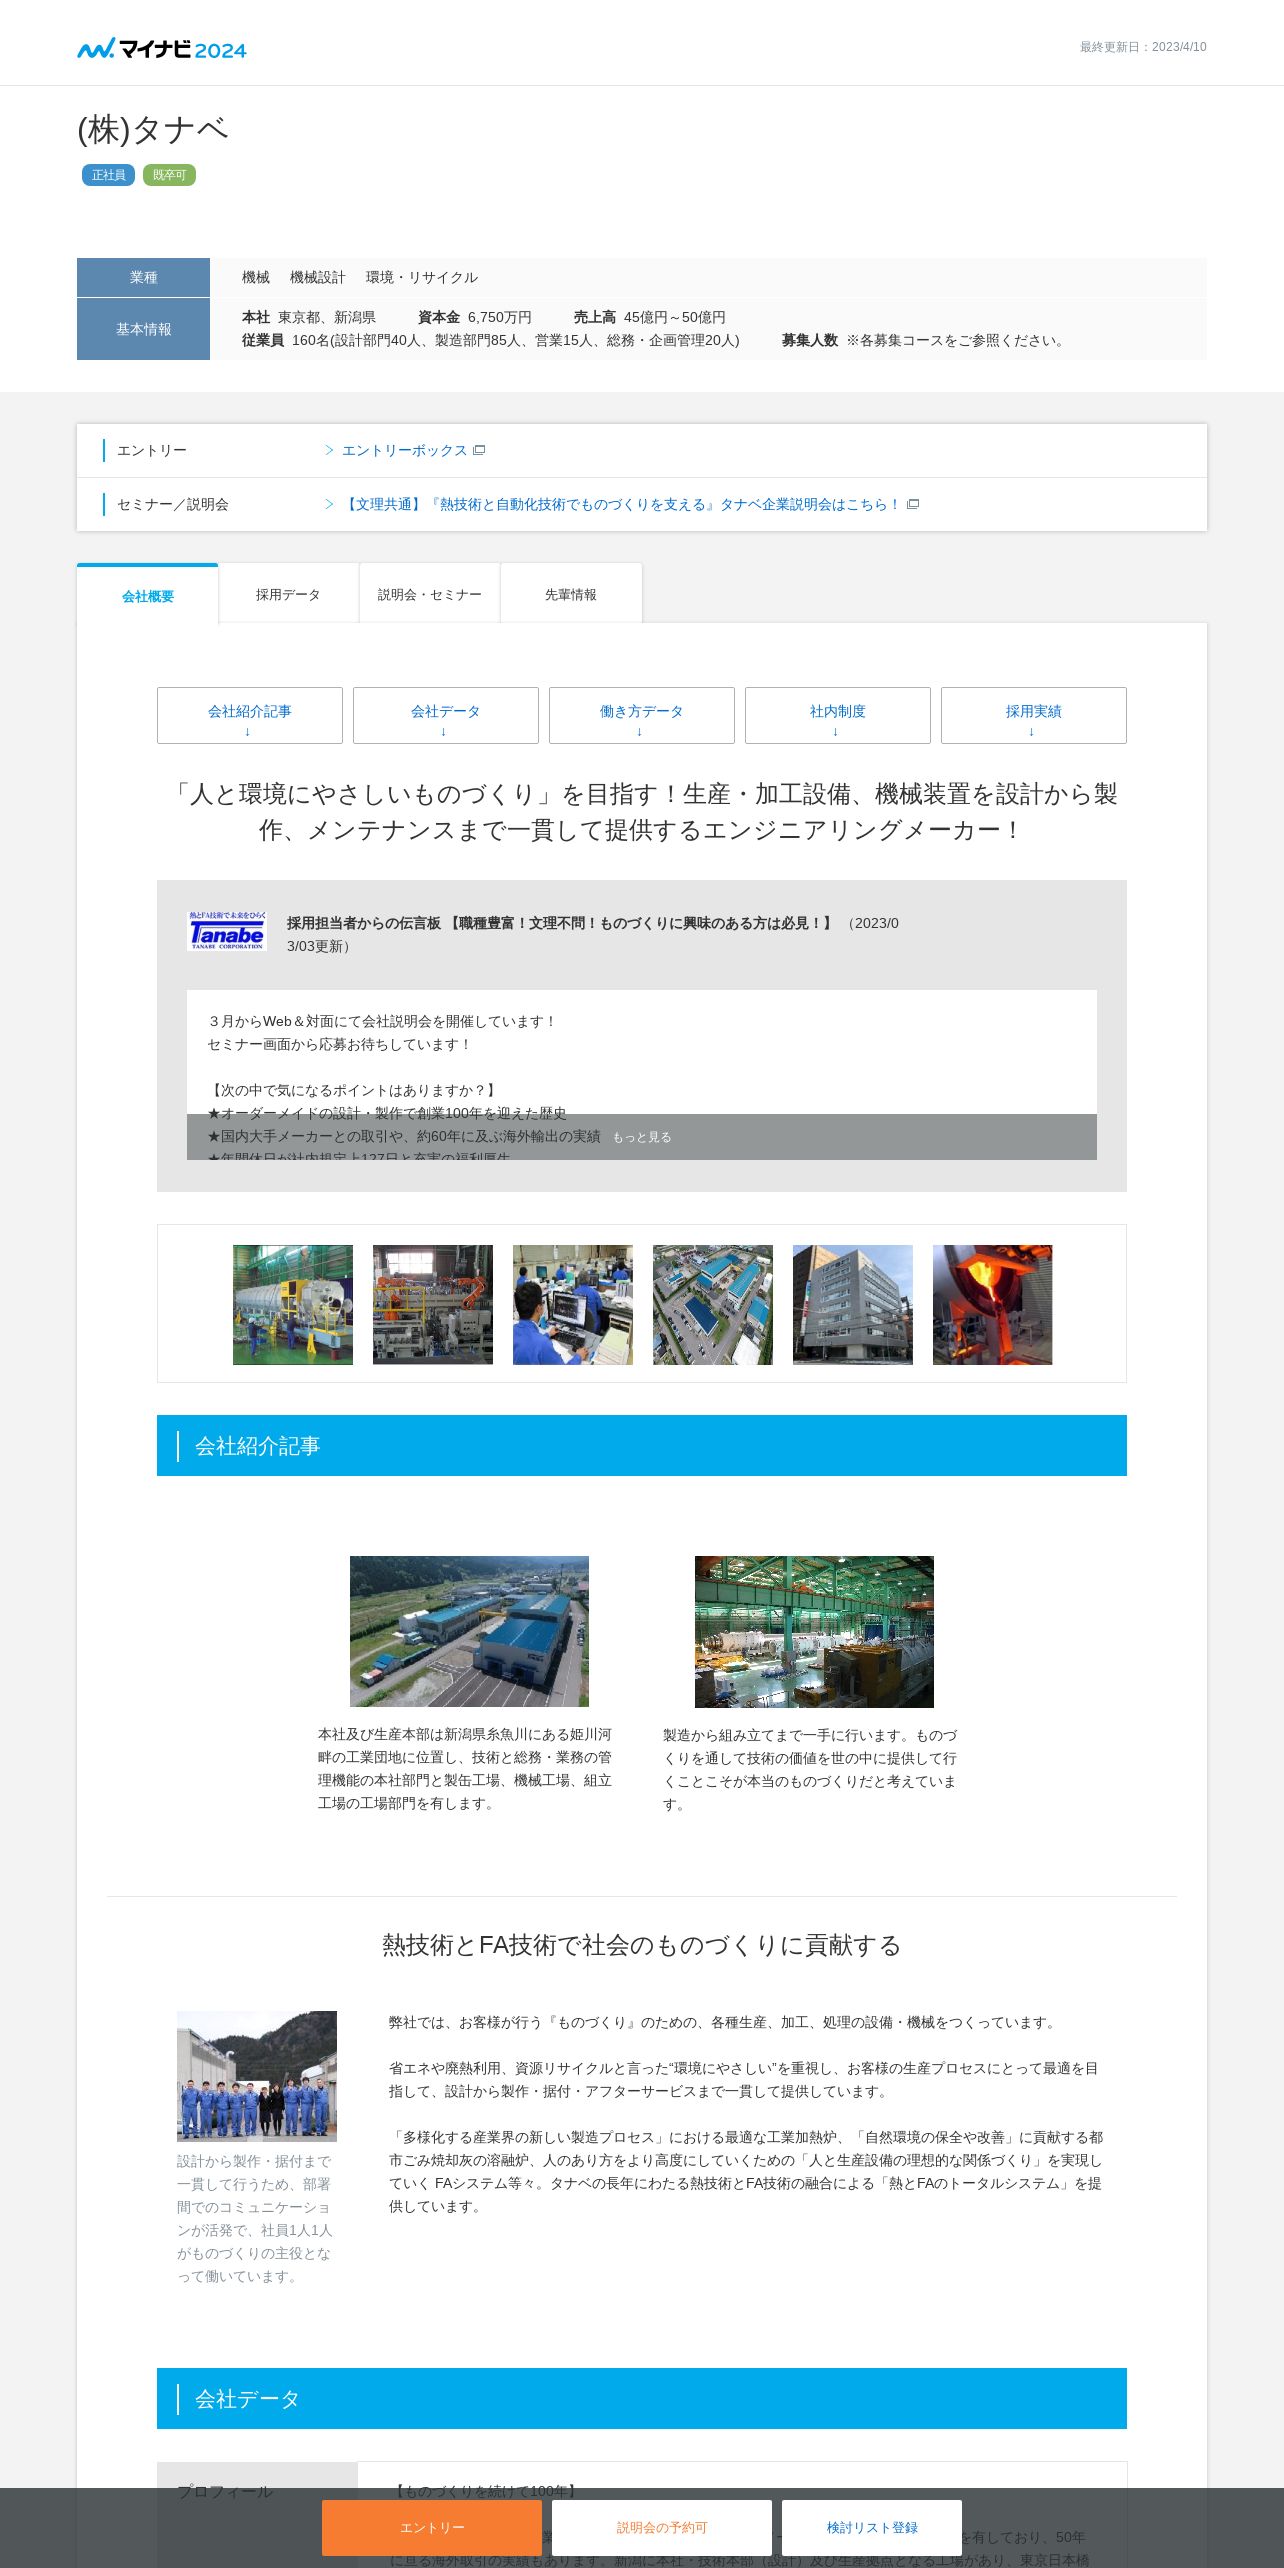Open the Mynavi 2024 logo
Screen dimensions: 1284x2568
click(x=162, y=48)
